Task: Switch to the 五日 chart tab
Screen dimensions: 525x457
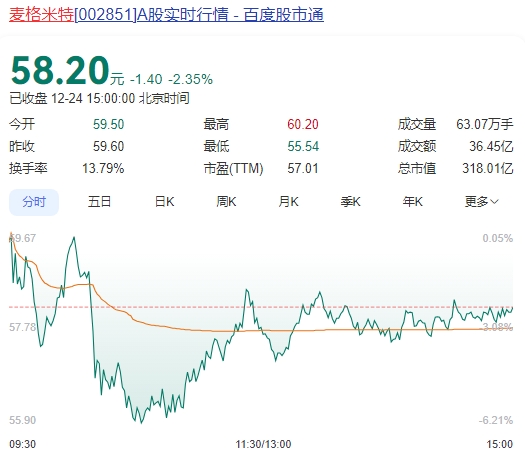Action: click(x=99, y=202)
